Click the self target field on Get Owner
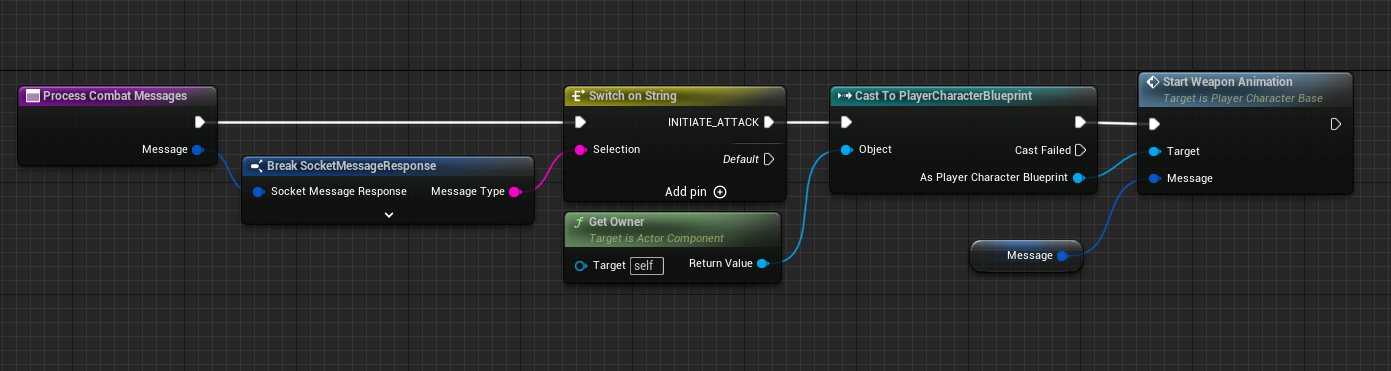Image resolution: width=1391 pixels, height=371 pixels. 647,266
